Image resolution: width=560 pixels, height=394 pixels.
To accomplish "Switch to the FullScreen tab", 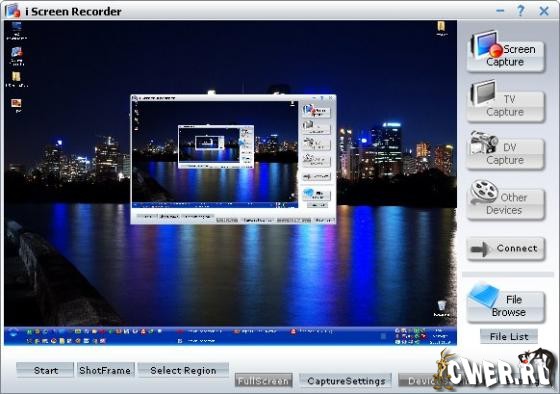I will tap(264, 381).
